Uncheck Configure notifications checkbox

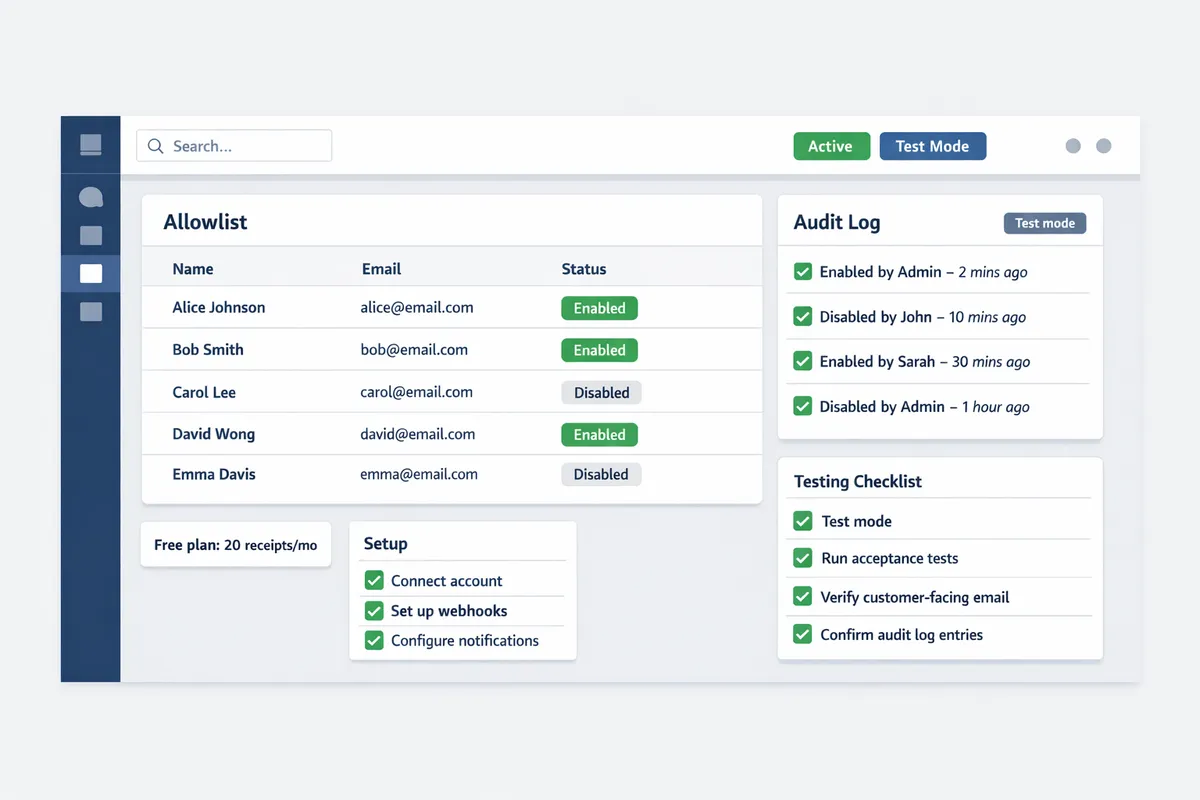coord(374,640)
